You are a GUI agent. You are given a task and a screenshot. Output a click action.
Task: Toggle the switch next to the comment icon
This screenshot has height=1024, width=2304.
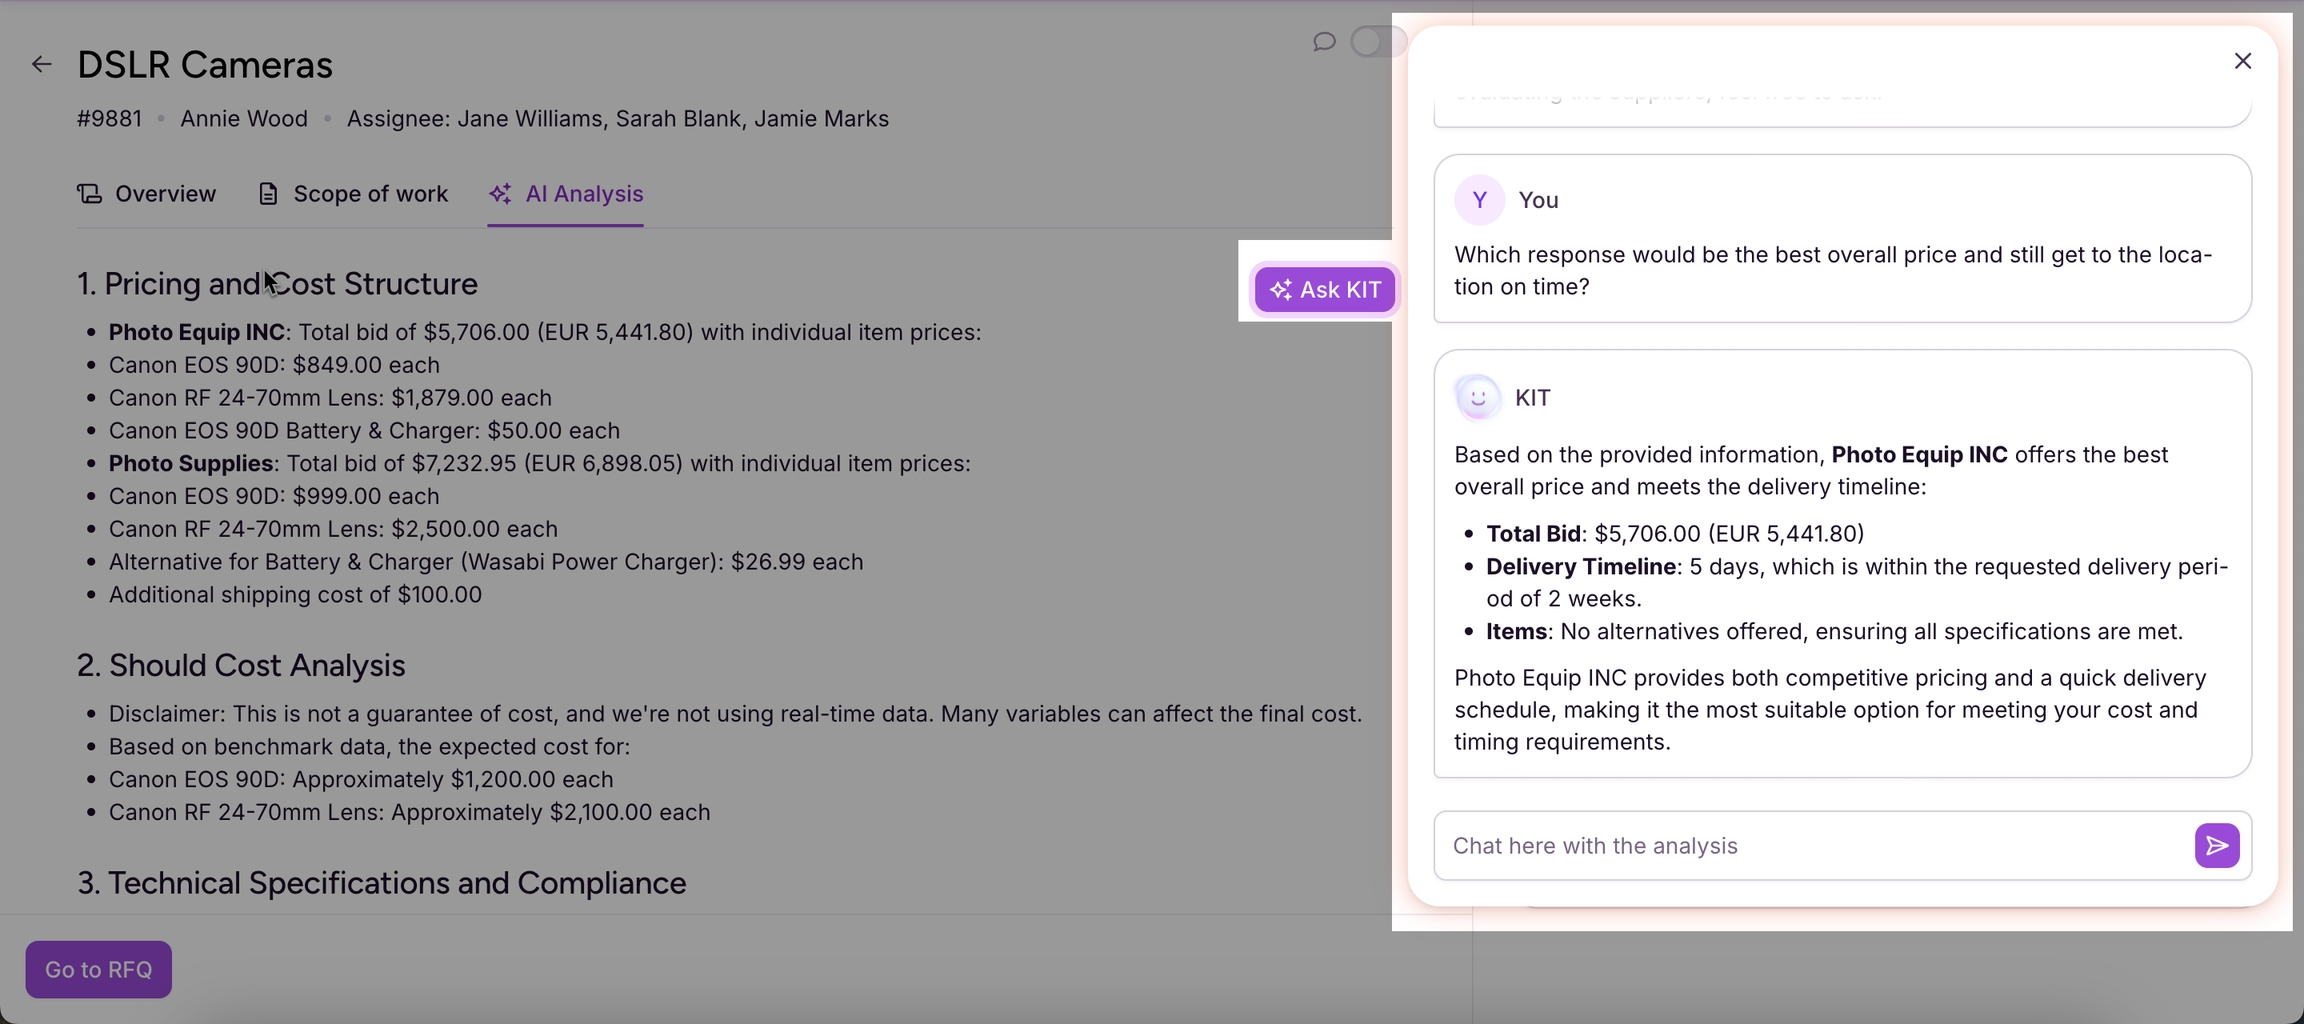coord(1377,42)
